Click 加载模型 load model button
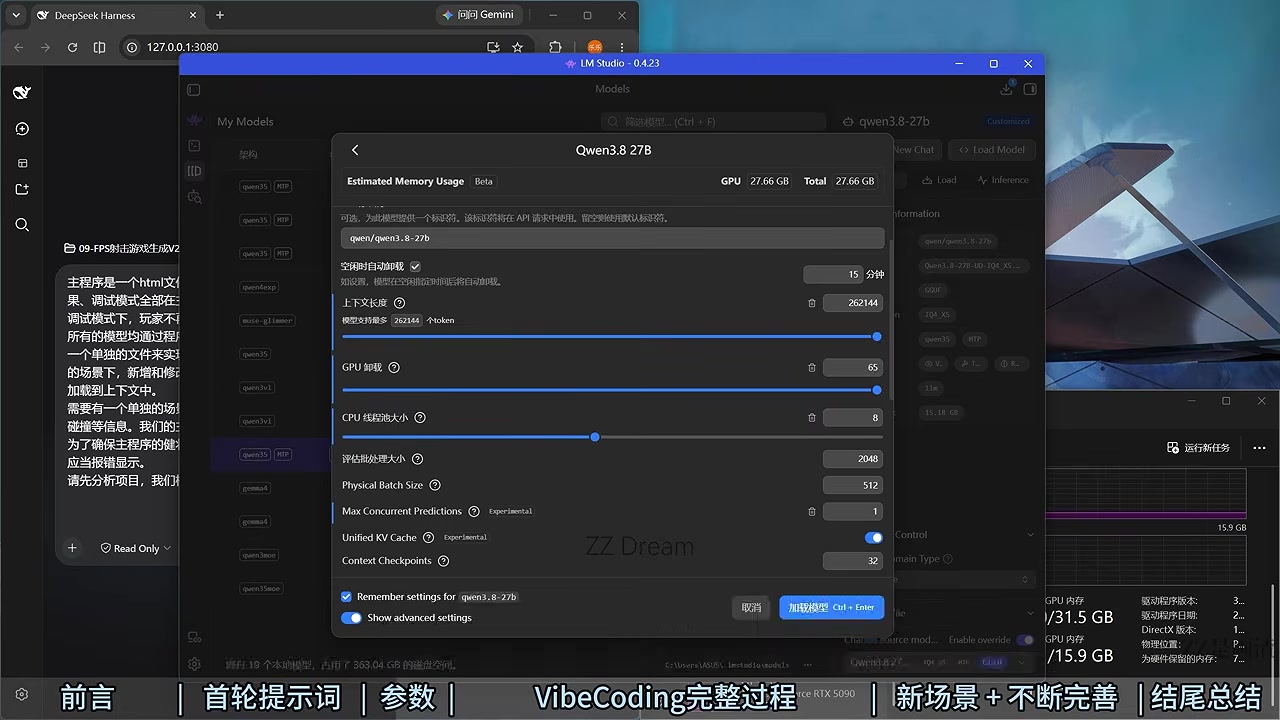 [x=831, y=607]
